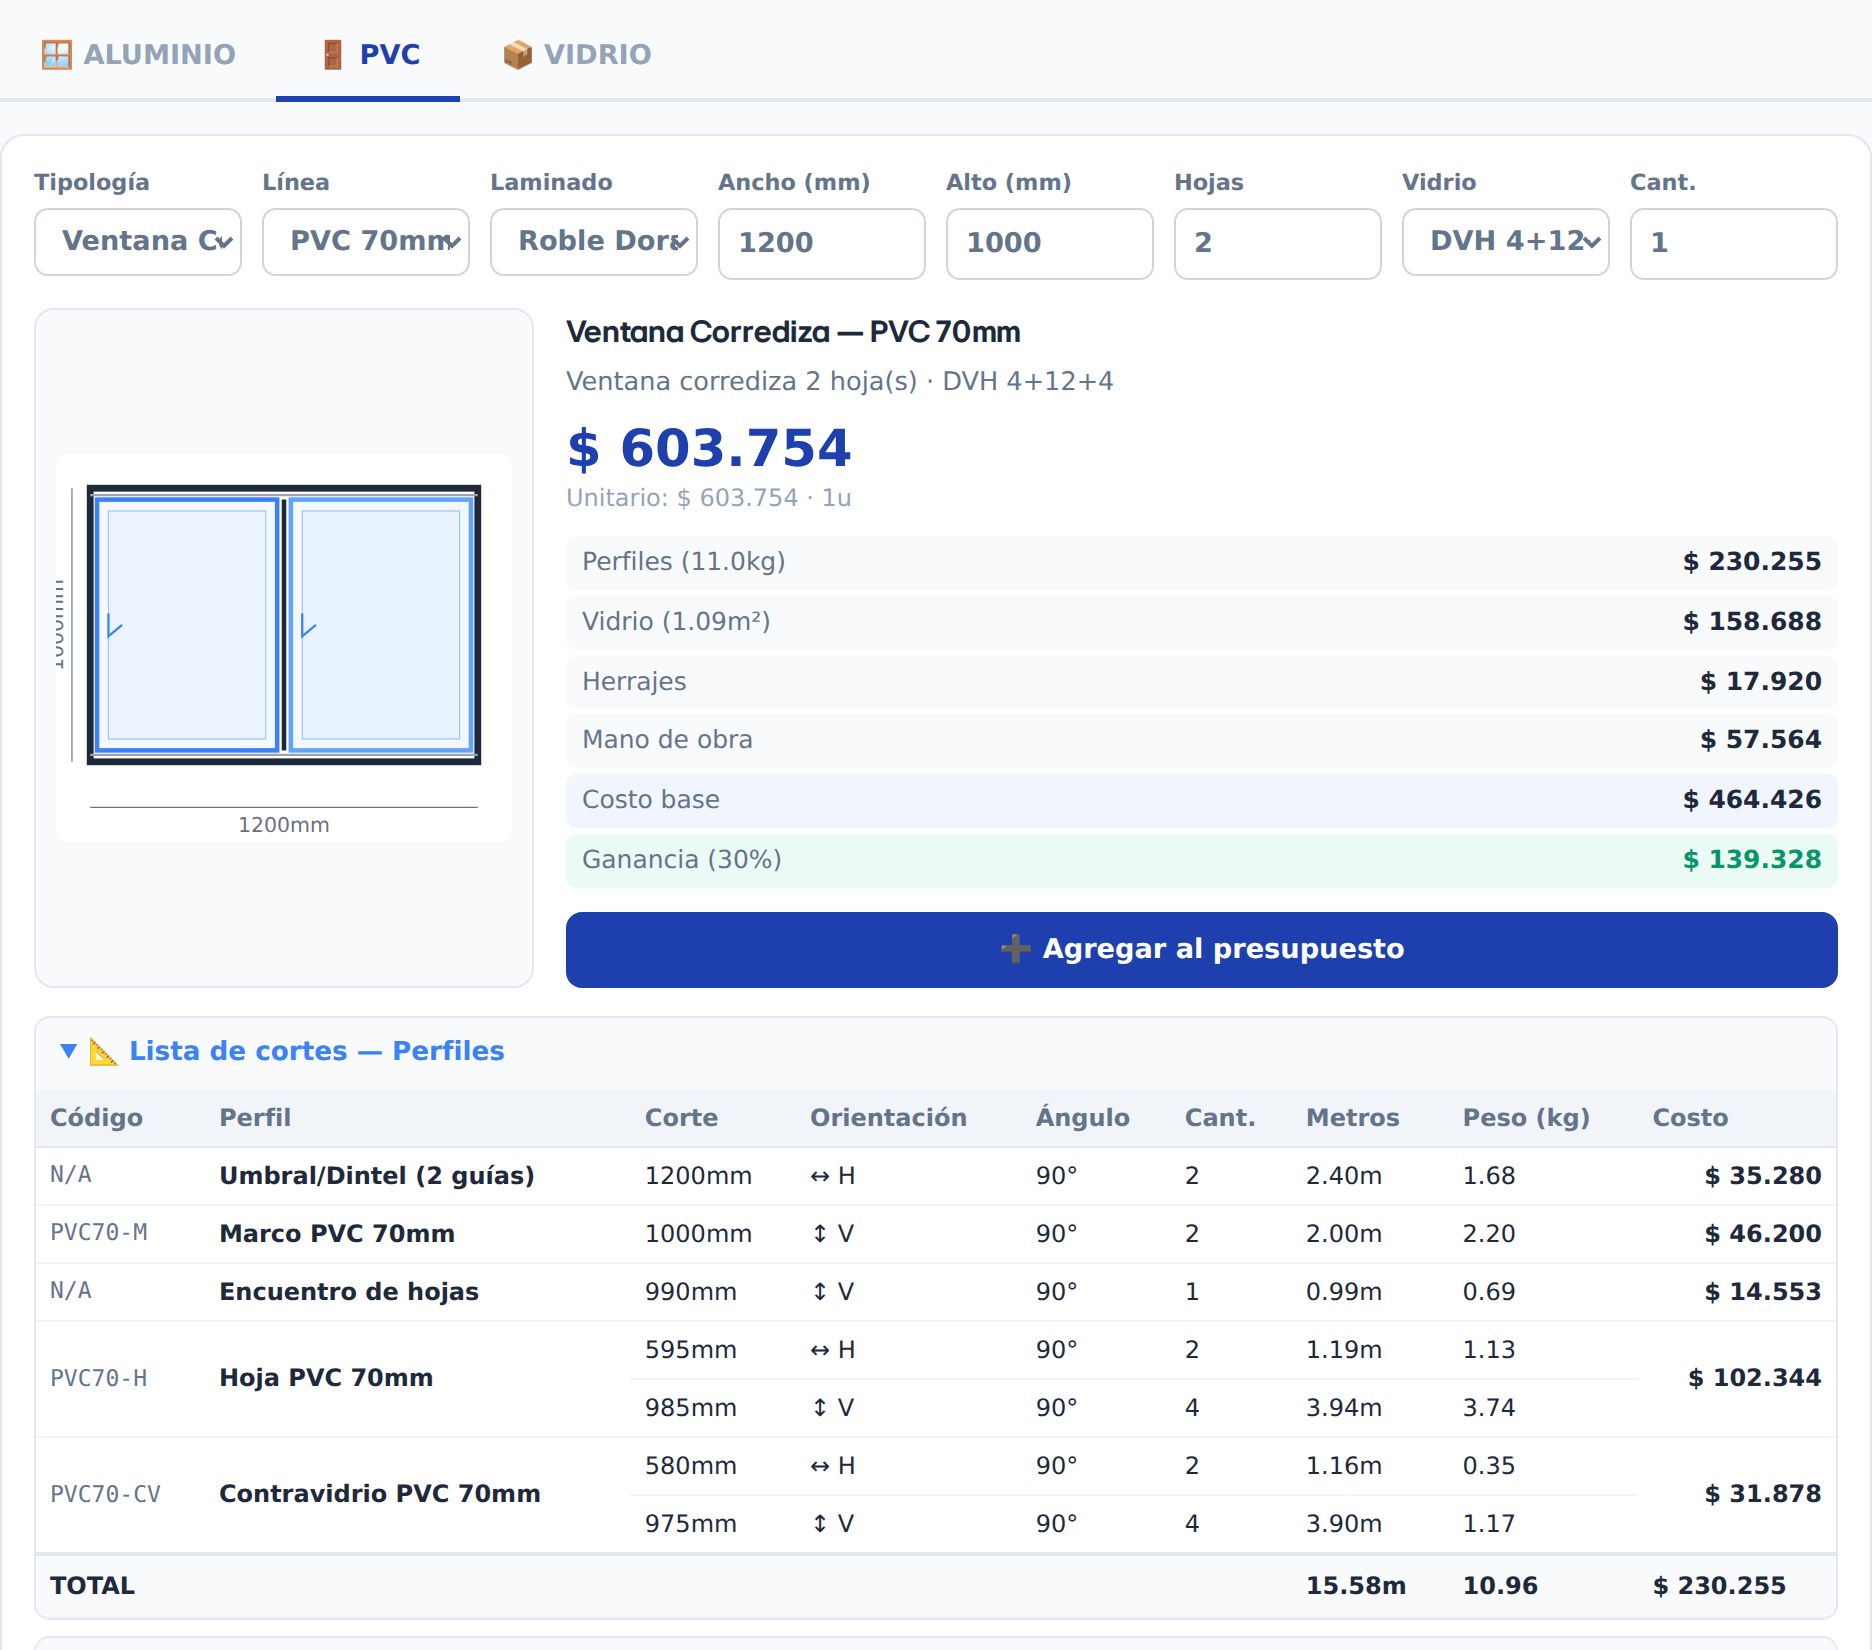Viewport: 1872px width, 1650px height.
Task: Click the plus icon on Agregar button
Action: point(1015,948)
